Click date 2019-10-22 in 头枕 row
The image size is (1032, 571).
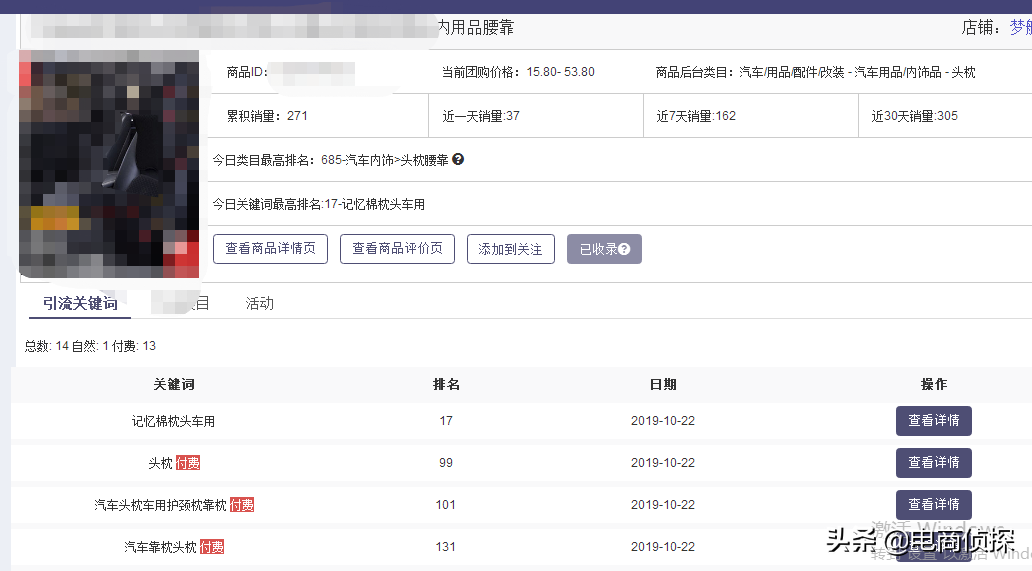663,463
